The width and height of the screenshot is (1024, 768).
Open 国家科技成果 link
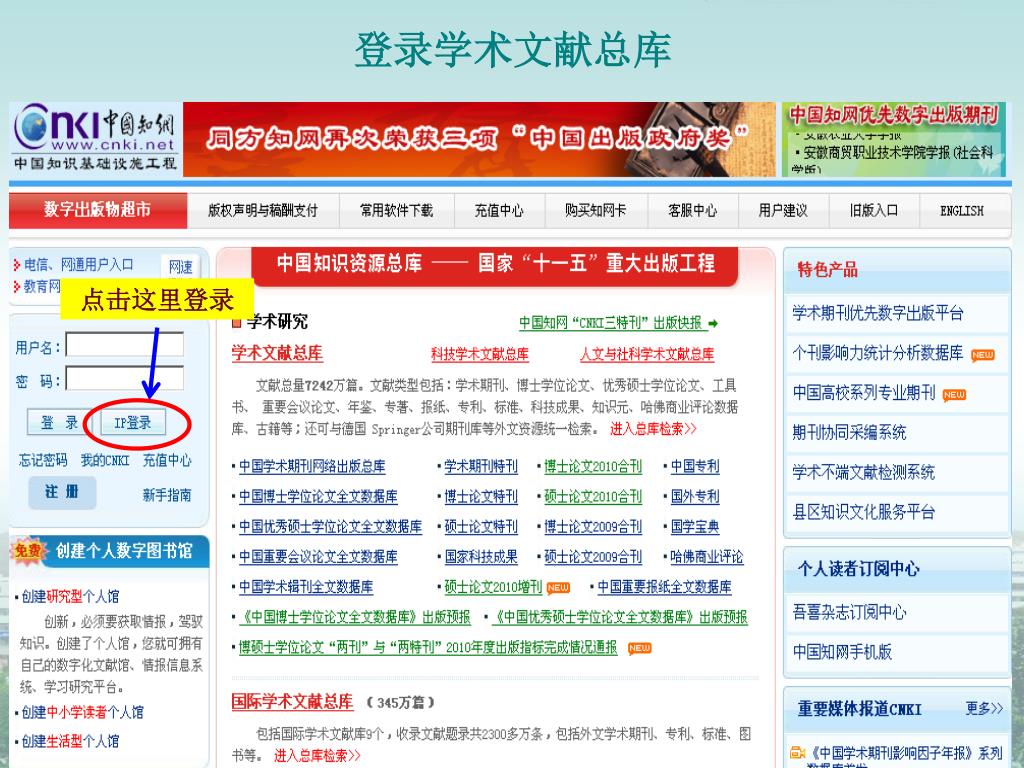point(481,556)
